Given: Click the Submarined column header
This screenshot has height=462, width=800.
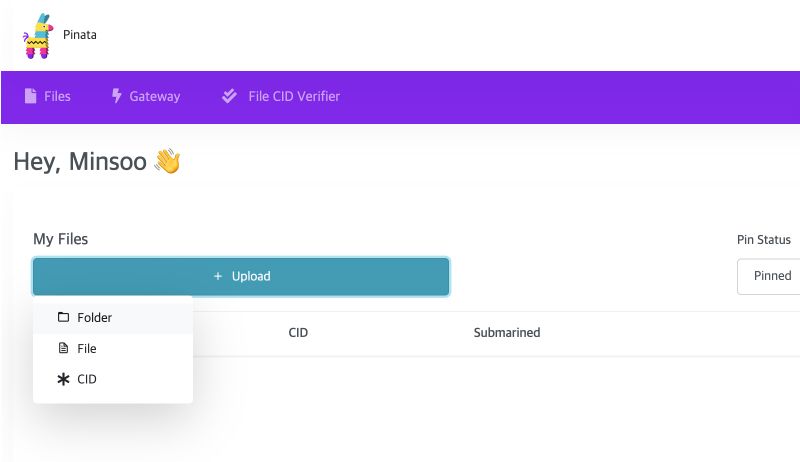Looking at the screenshot, I should 507,332.
